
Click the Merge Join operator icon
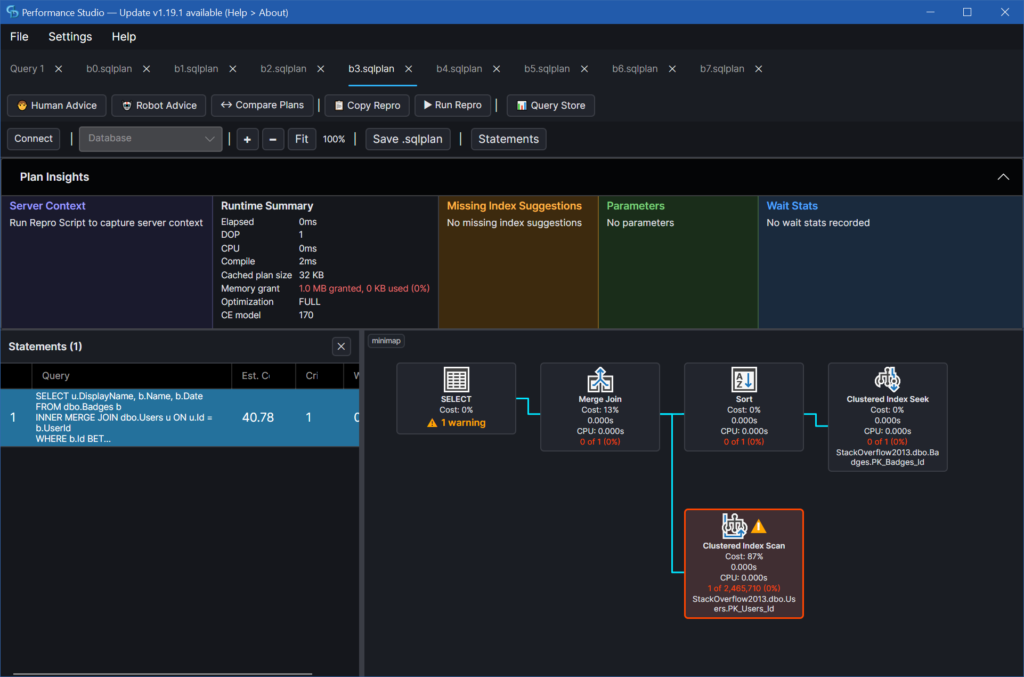point(600,379)
